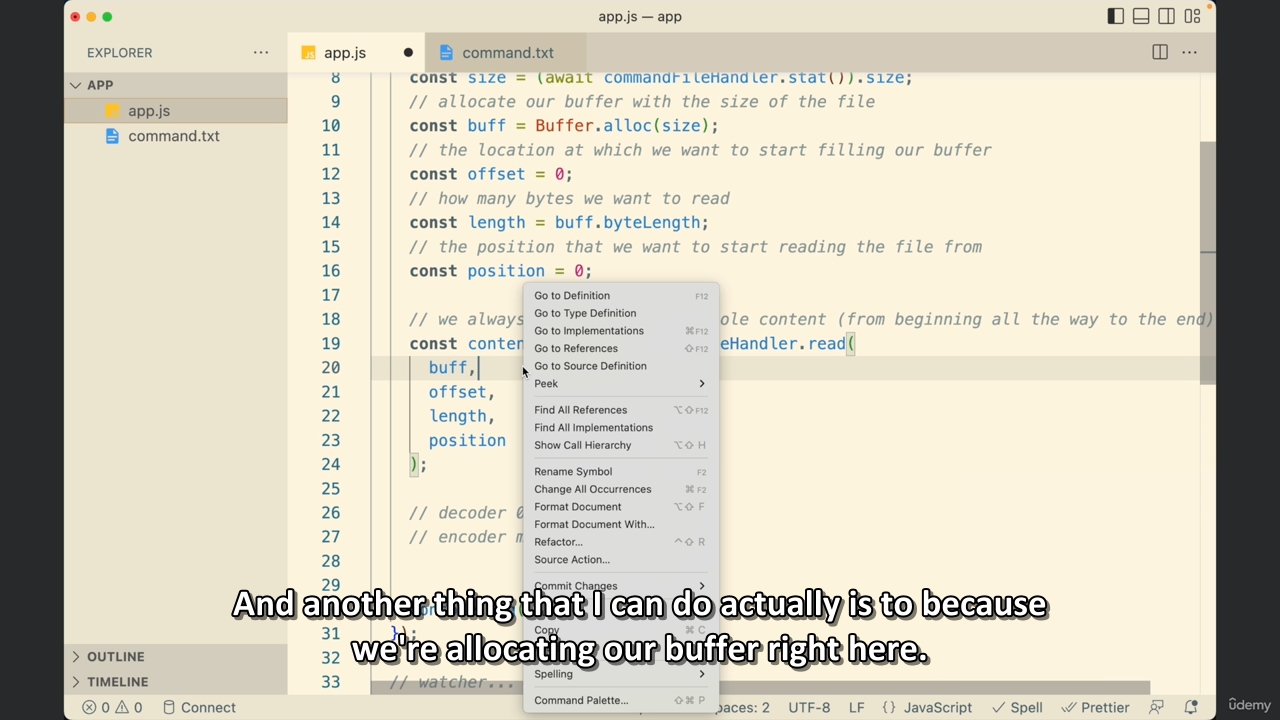Choose Go to References

pyautogui.click(x=620, y=349)
